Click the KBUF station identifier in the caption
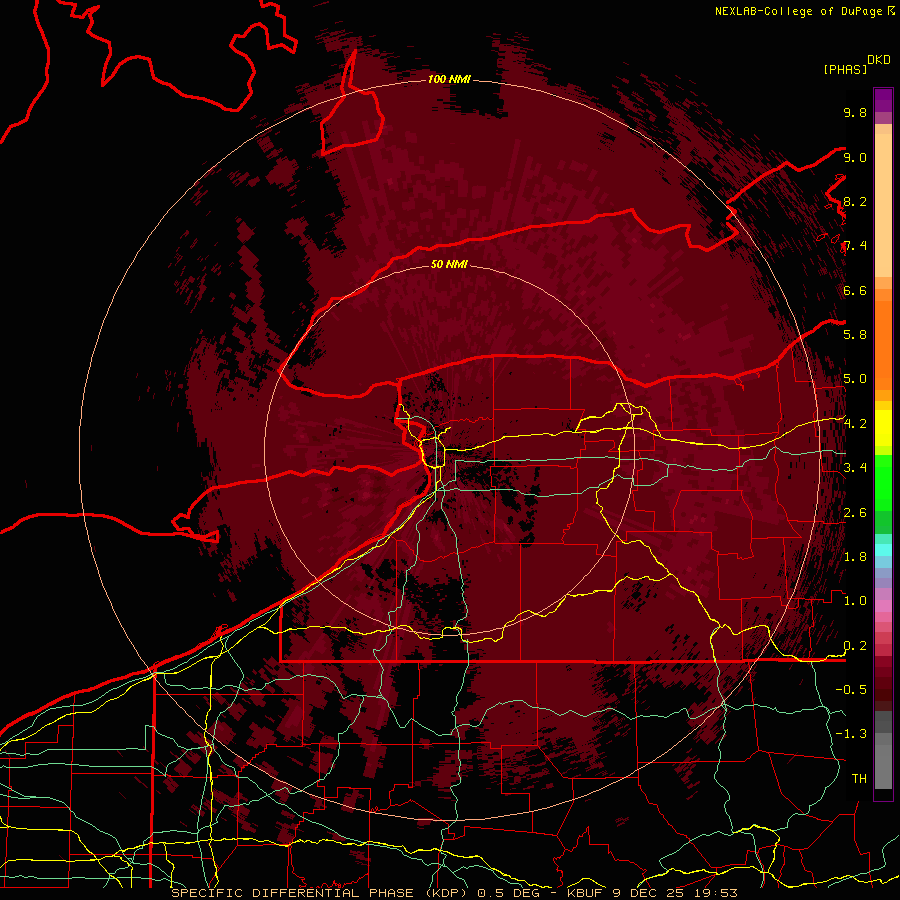900x900 pixels. [585, 893]
